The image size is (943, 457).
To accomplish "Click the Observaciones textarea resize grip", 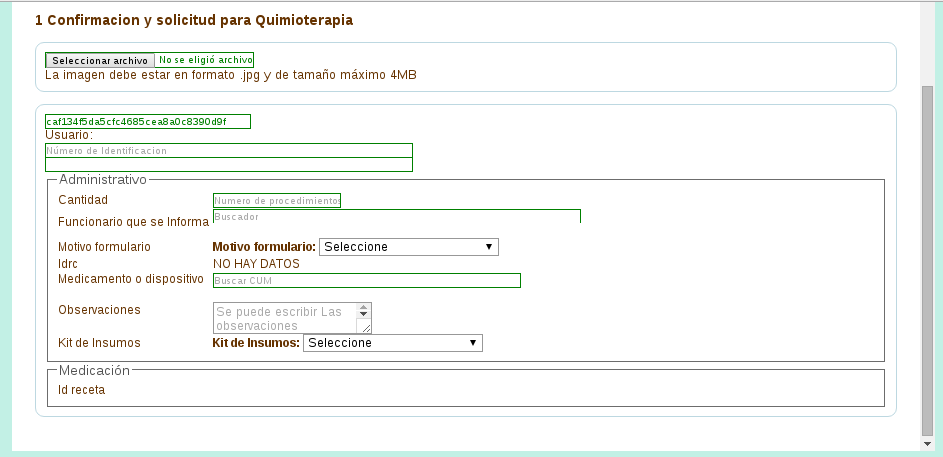I will point(366,327).
